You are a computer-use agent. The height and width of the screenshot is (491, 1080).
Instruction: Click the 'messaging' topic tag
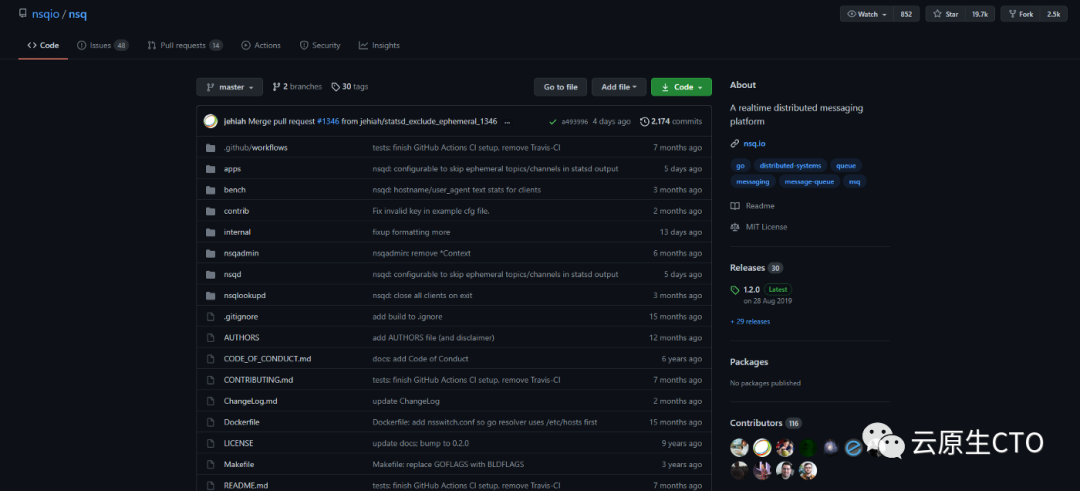[753, 182]
